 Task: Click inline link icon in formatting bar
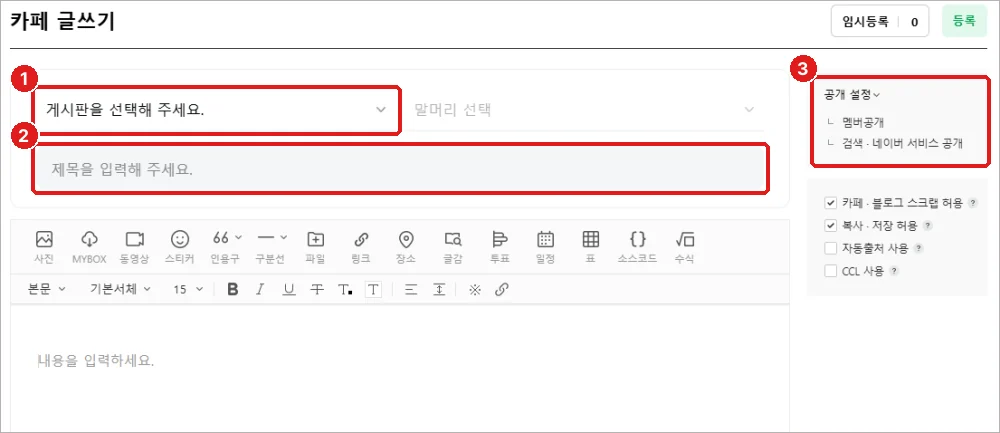pyautogui.click(x=502, y=290)
